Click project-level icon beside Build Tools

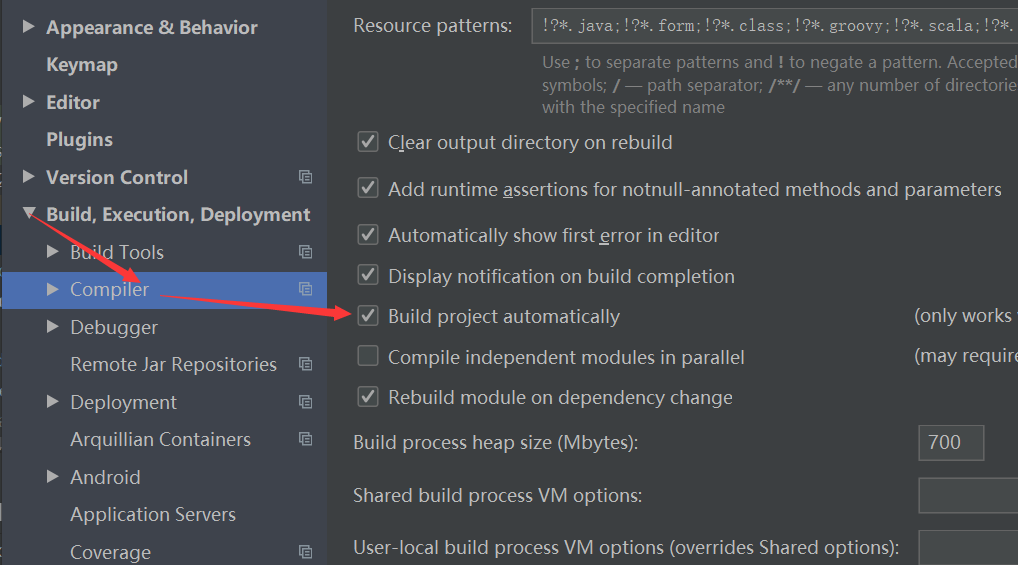tap(305, 252)
